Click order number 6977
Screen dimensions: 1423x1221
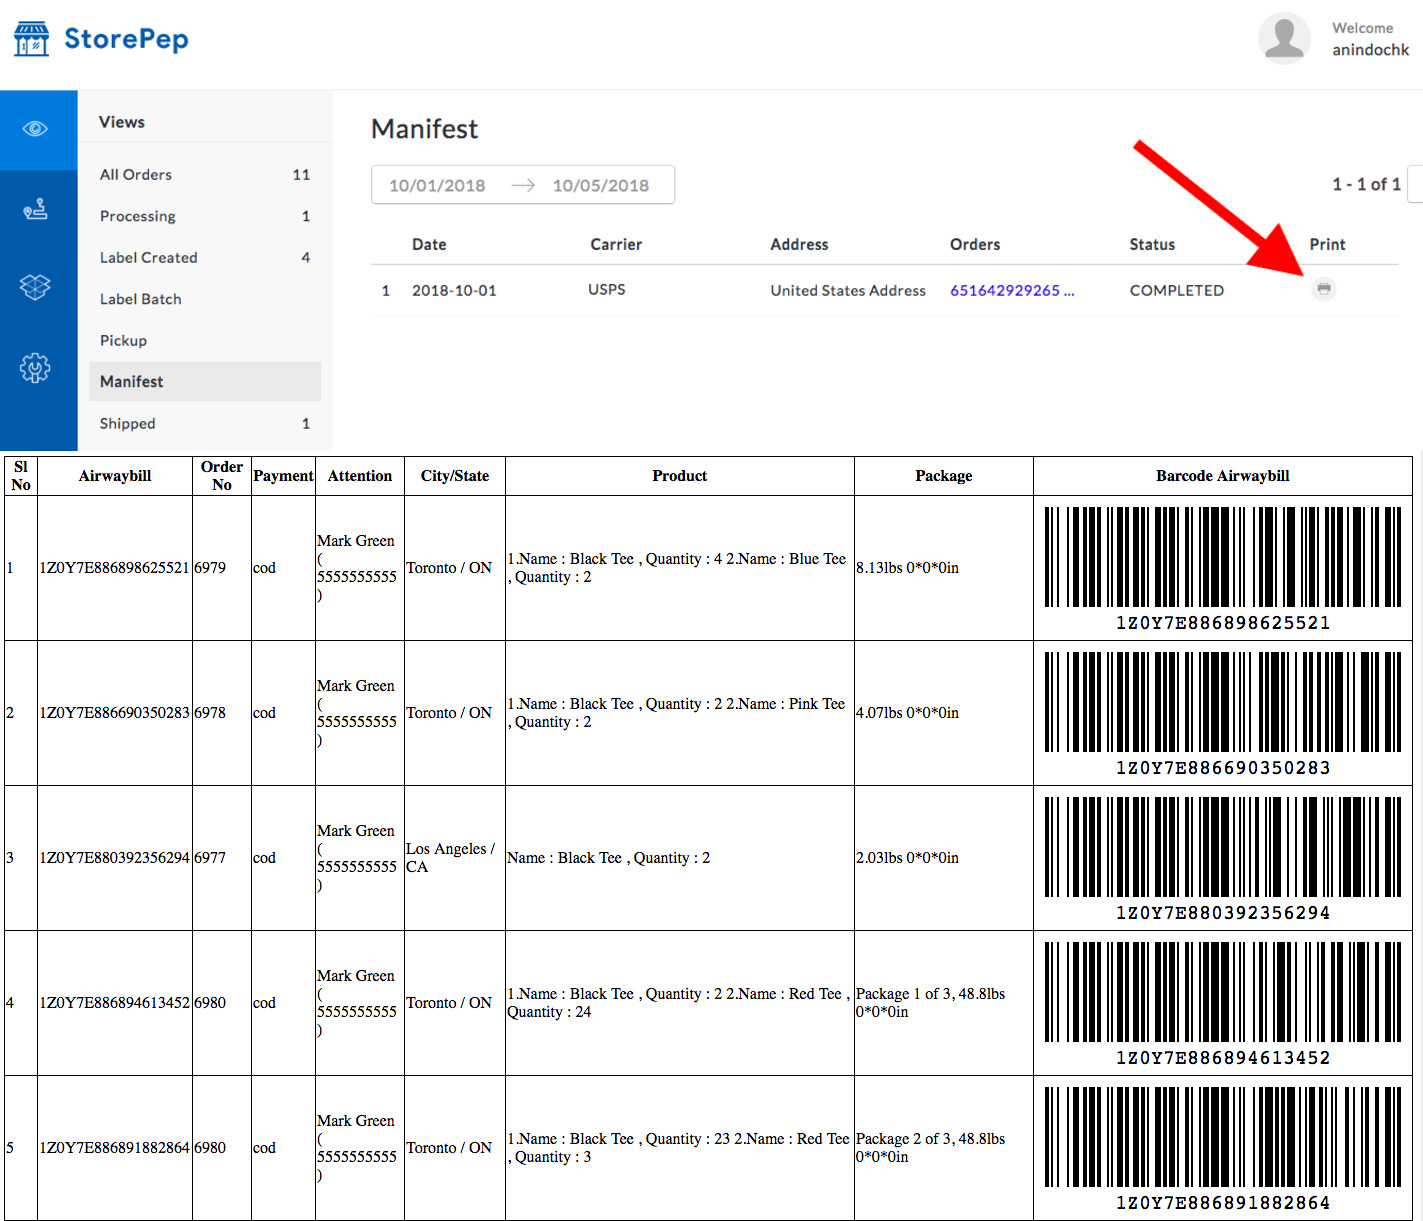coord(210,858)
